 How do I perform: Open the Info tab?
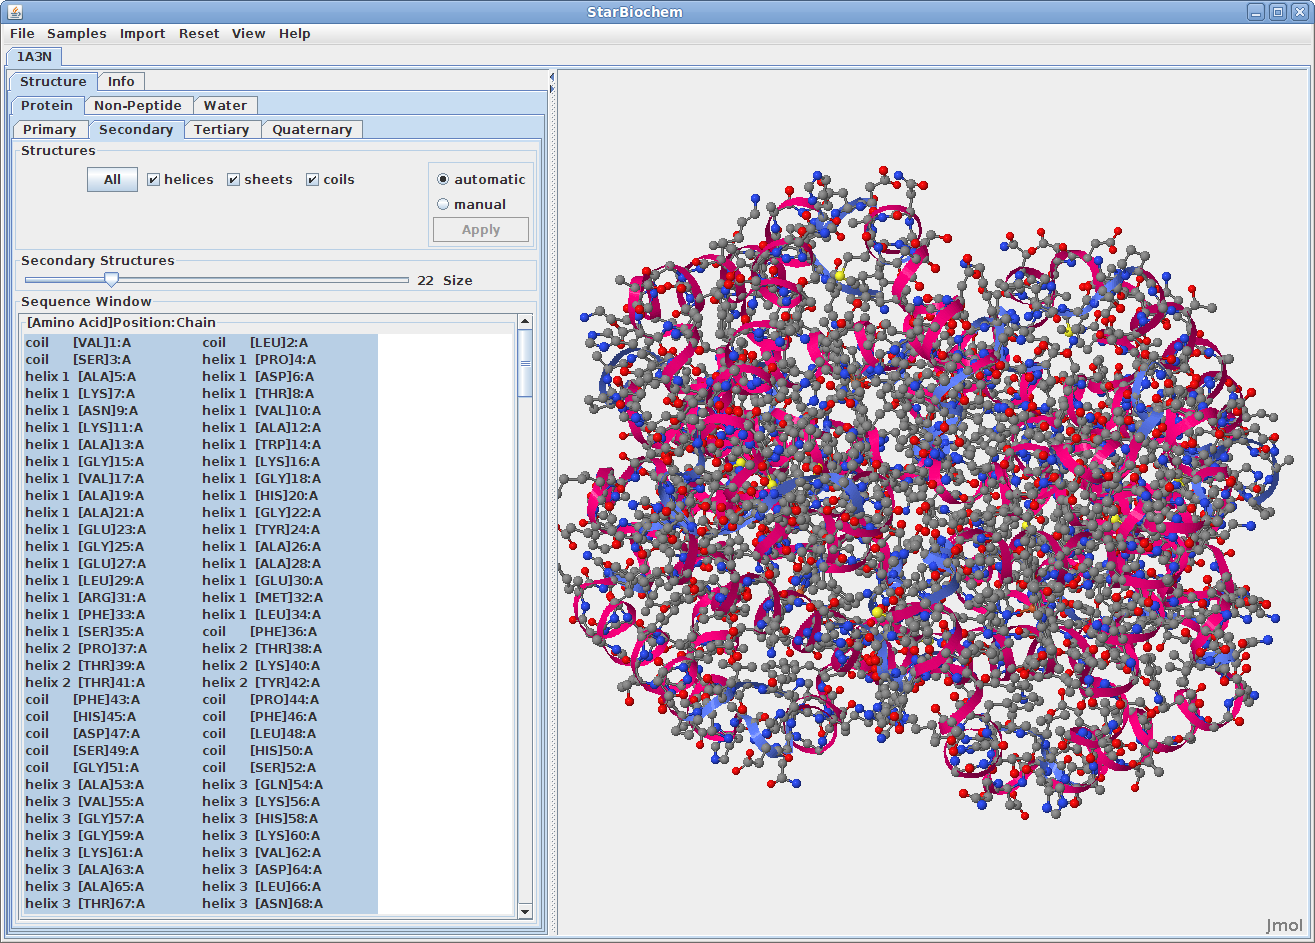pos(121,81)
